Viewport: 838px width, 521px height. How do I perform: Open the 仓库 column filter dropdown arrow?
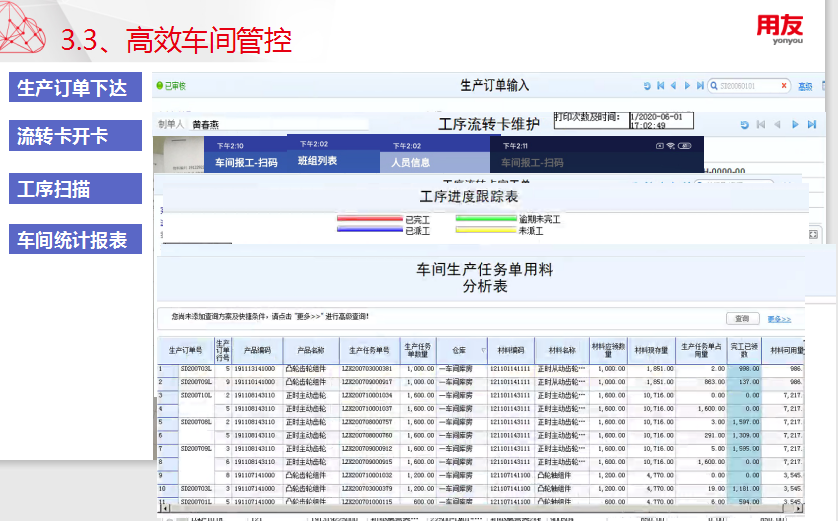pos(483,351)
